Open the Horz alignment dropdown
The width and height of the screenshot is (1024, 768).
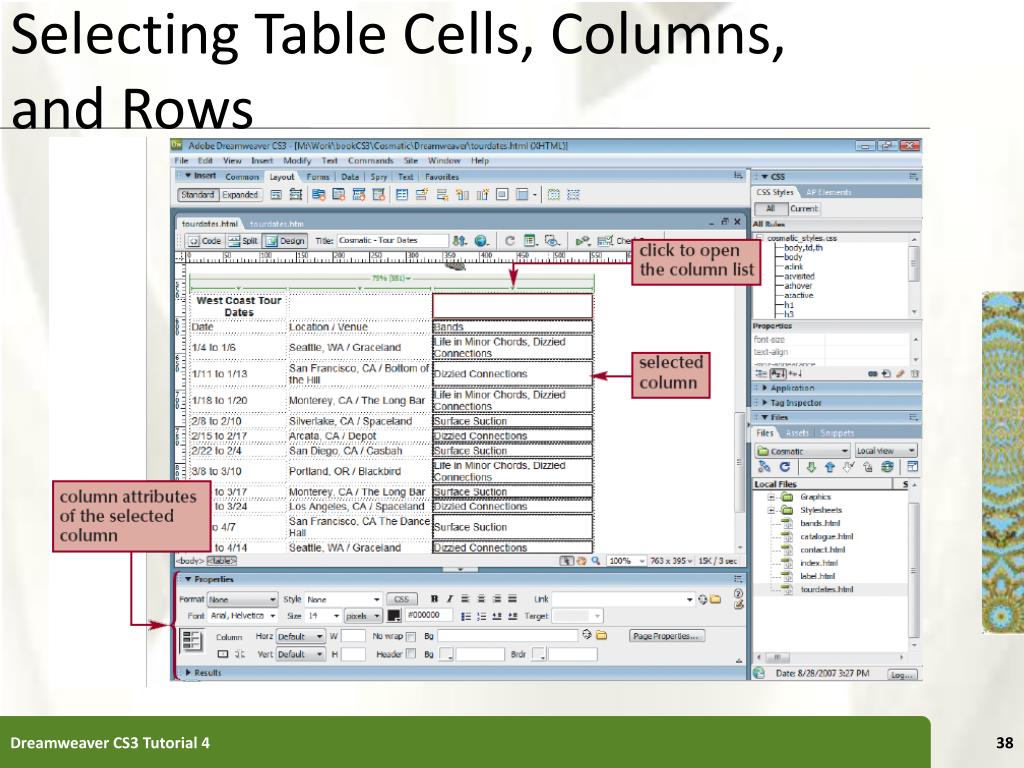click(300, 637)
